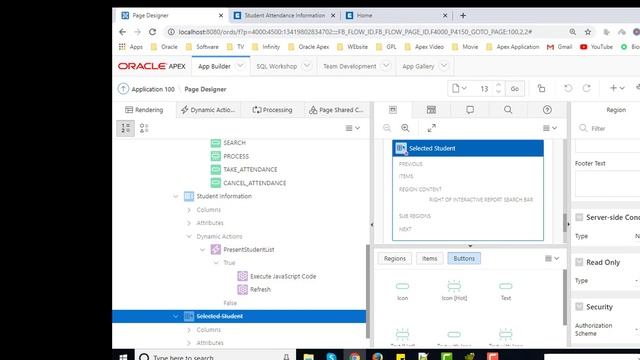Open the Page Search tab icon
The height and width of the screenshot is (360, 640).
pyautogui.click(x=508, y=110)
